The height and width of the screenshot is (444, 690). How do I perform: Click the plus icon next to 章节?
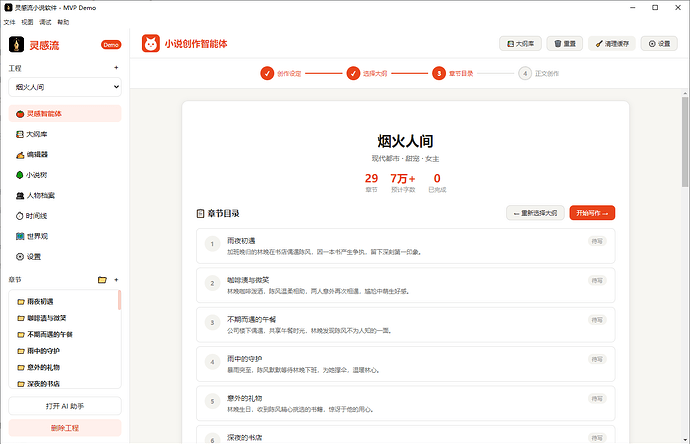(116, 280)
